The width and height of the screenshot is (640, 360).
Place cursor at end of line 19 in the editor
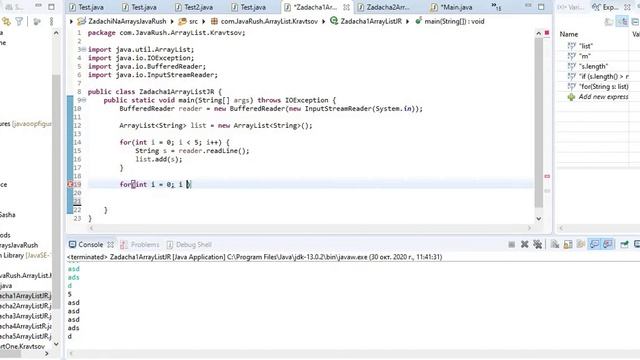click(x=192, y=184)
